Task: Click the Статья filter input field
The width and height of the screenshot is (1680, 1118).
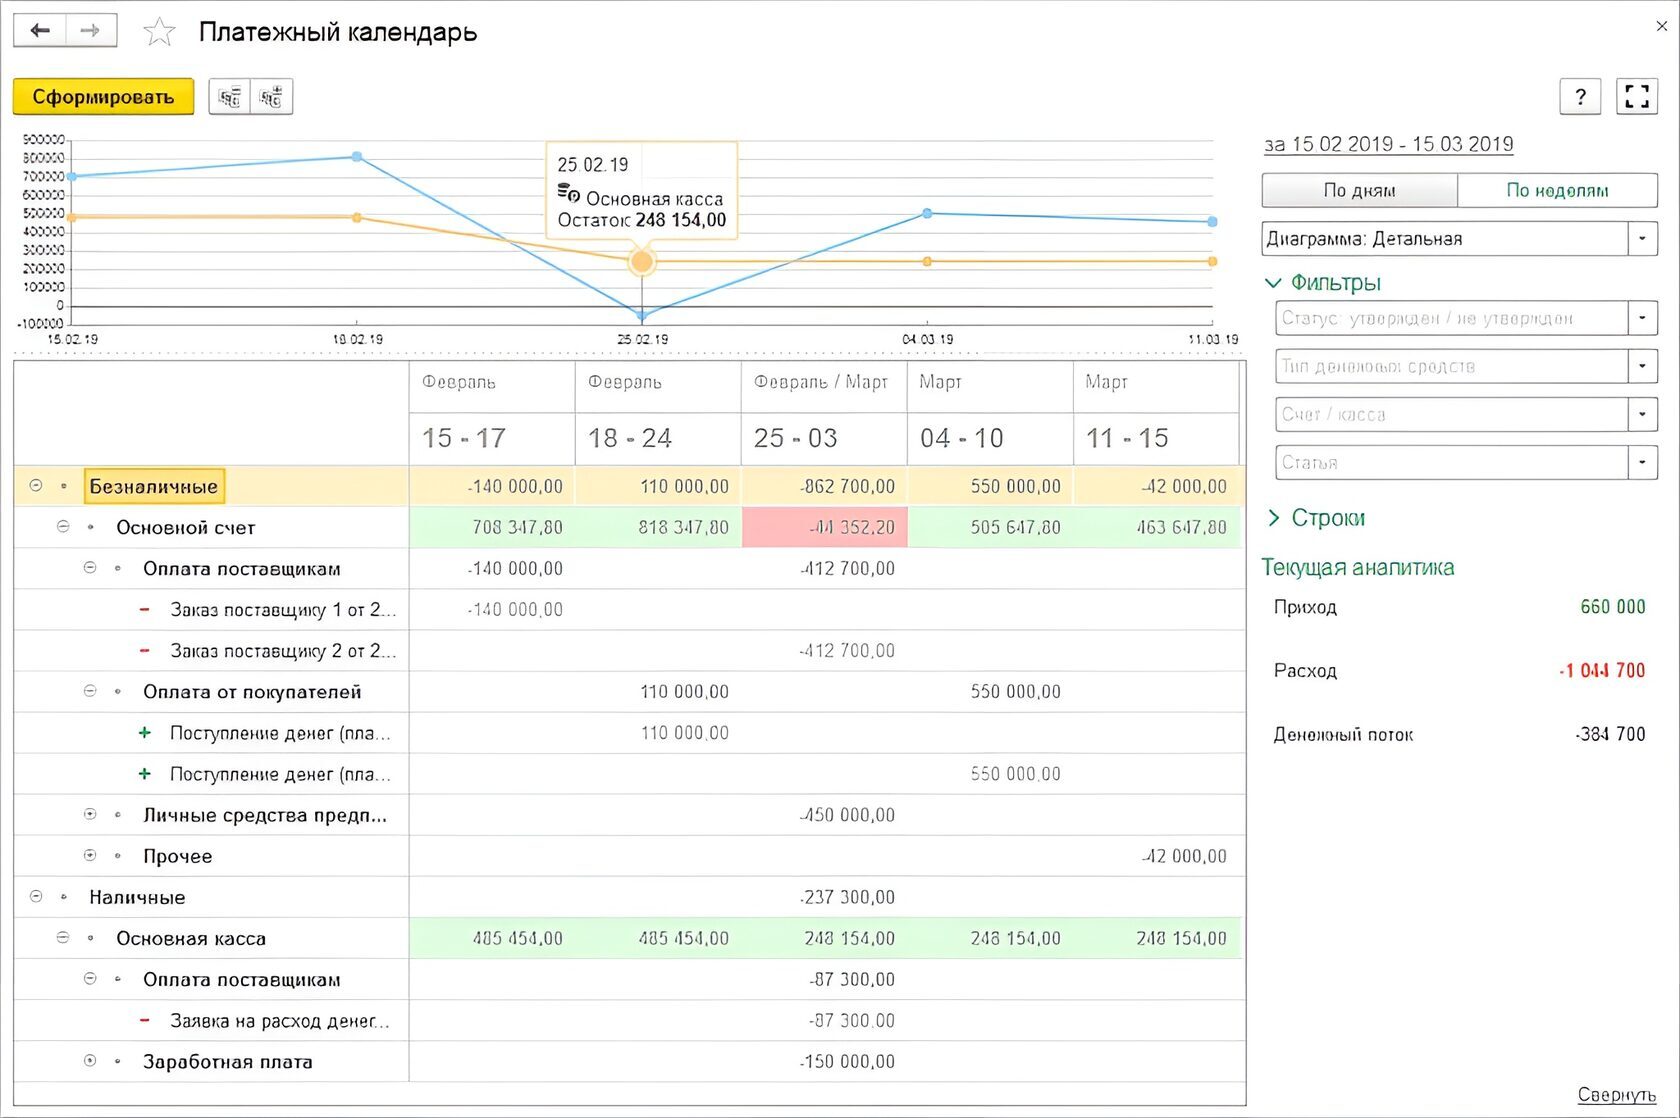Action: point(1450,463)
